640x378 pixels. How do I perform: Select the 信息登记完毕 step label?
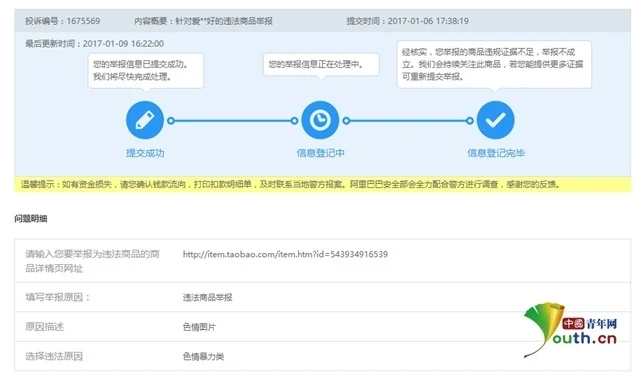point(496,153)
